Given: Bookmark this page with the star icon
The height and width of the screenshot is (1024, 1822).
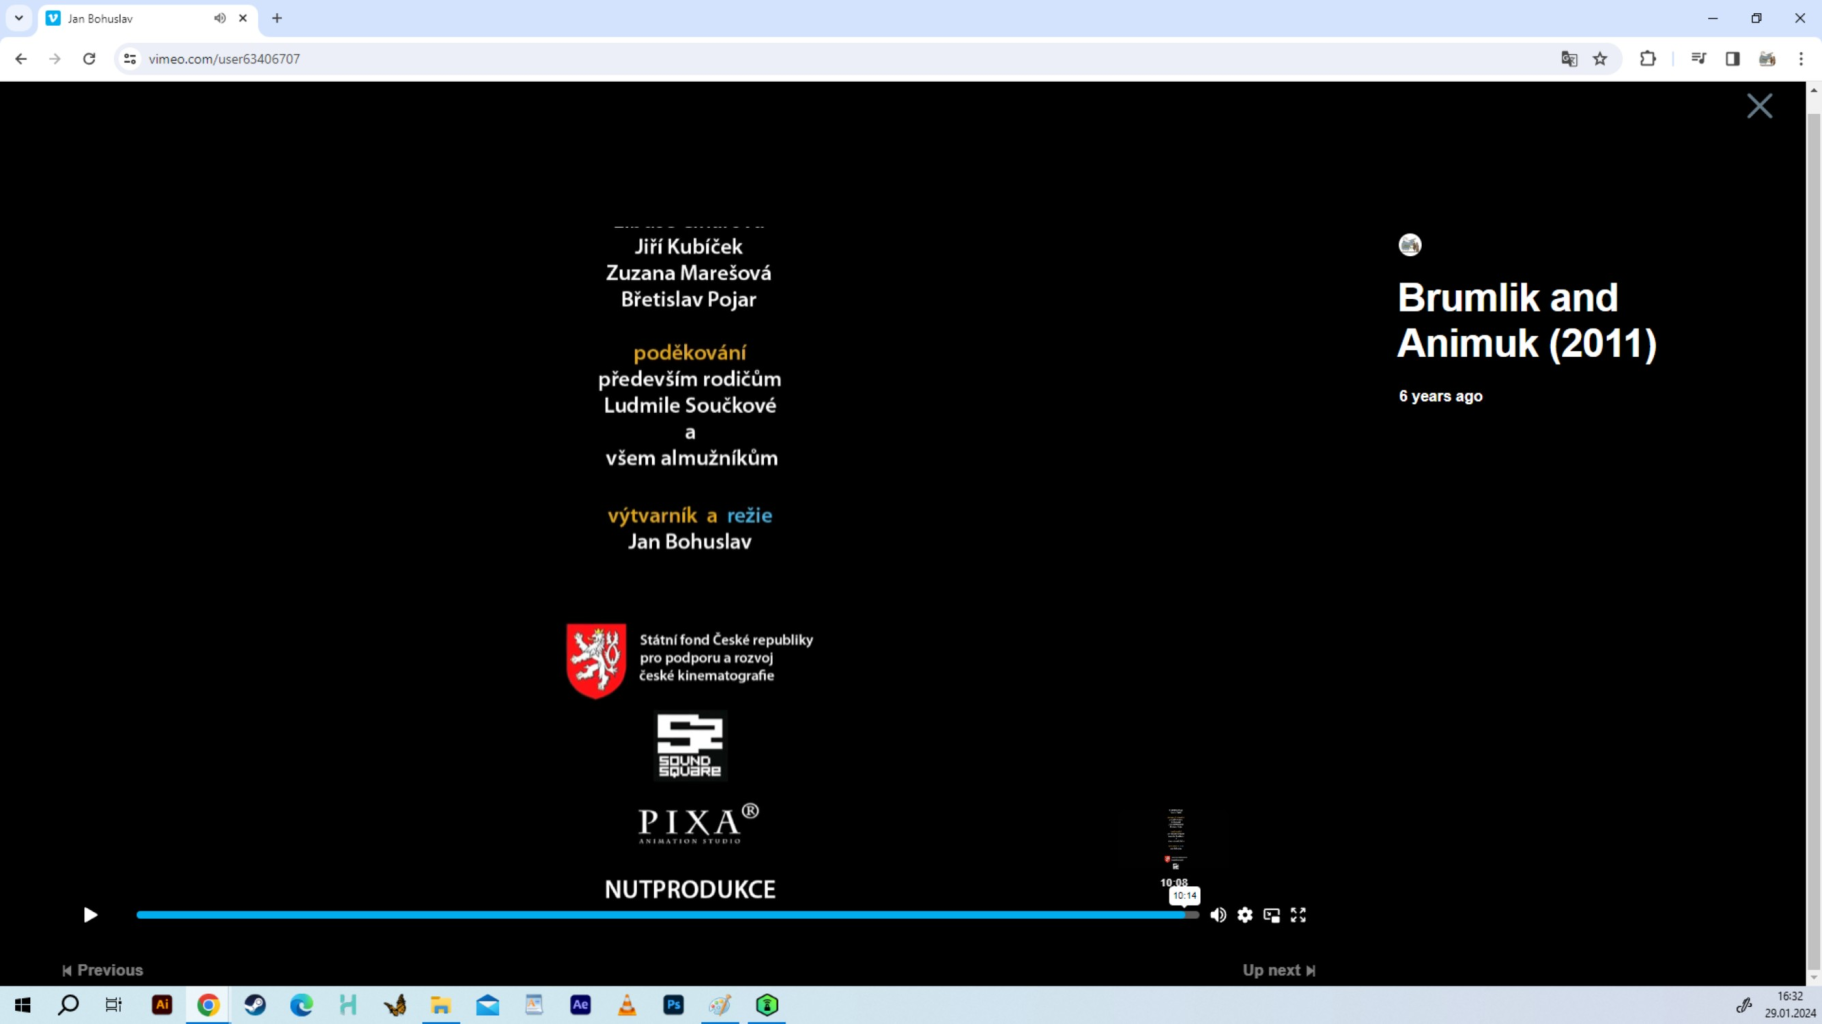Looking at the screenshot, I should pos(1600,59).
